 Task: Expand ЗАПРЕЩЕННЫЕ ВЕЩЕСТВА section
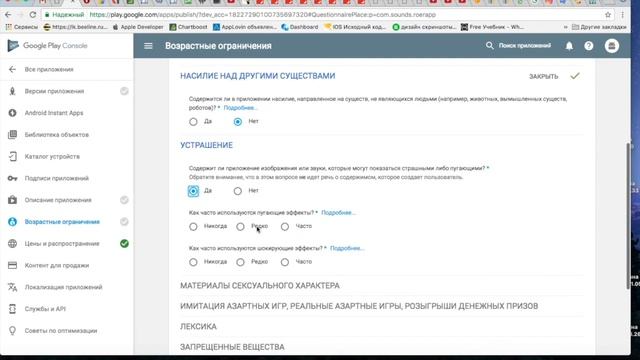[x=232, y=347]
